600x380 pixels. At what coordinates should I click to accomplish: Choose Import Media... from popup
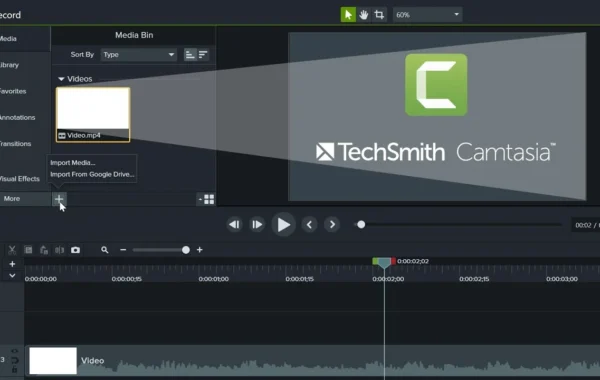(x=73, y=163)
